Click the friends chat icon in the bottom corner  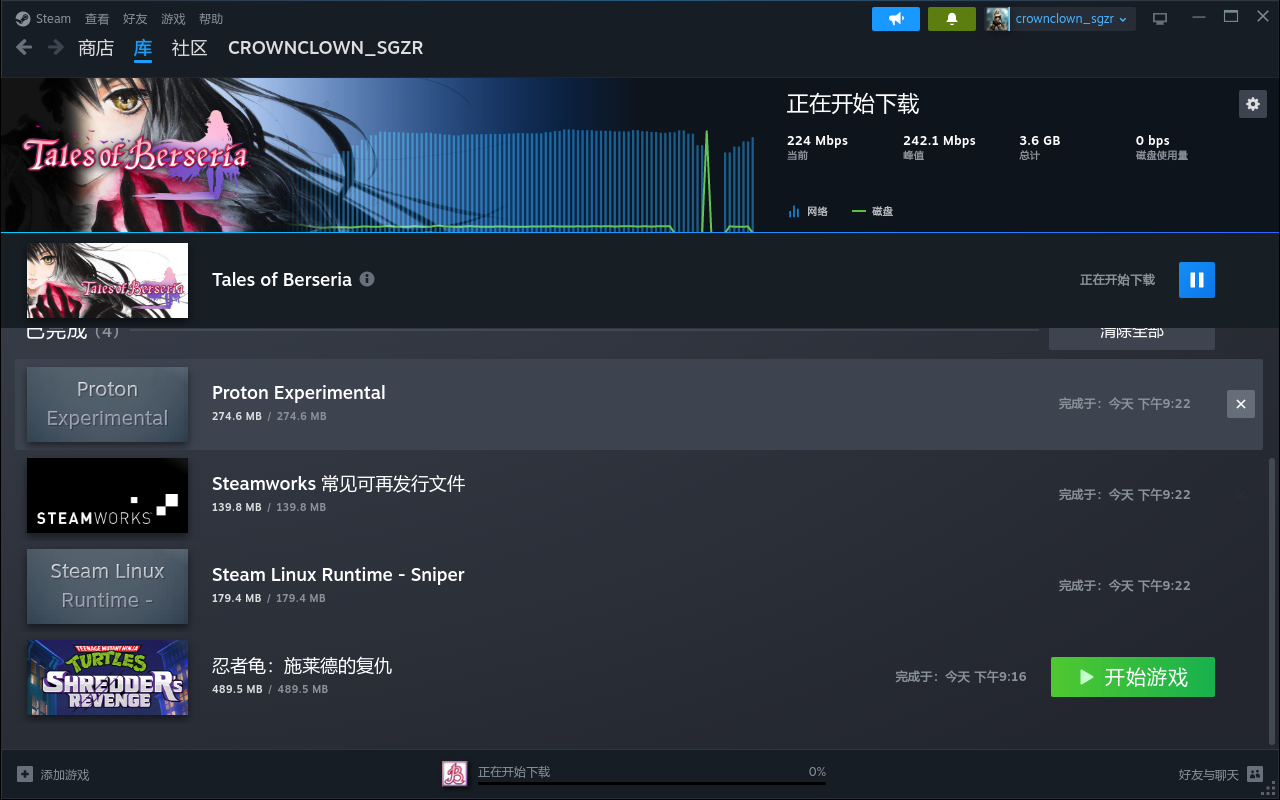pos(1255,774)
